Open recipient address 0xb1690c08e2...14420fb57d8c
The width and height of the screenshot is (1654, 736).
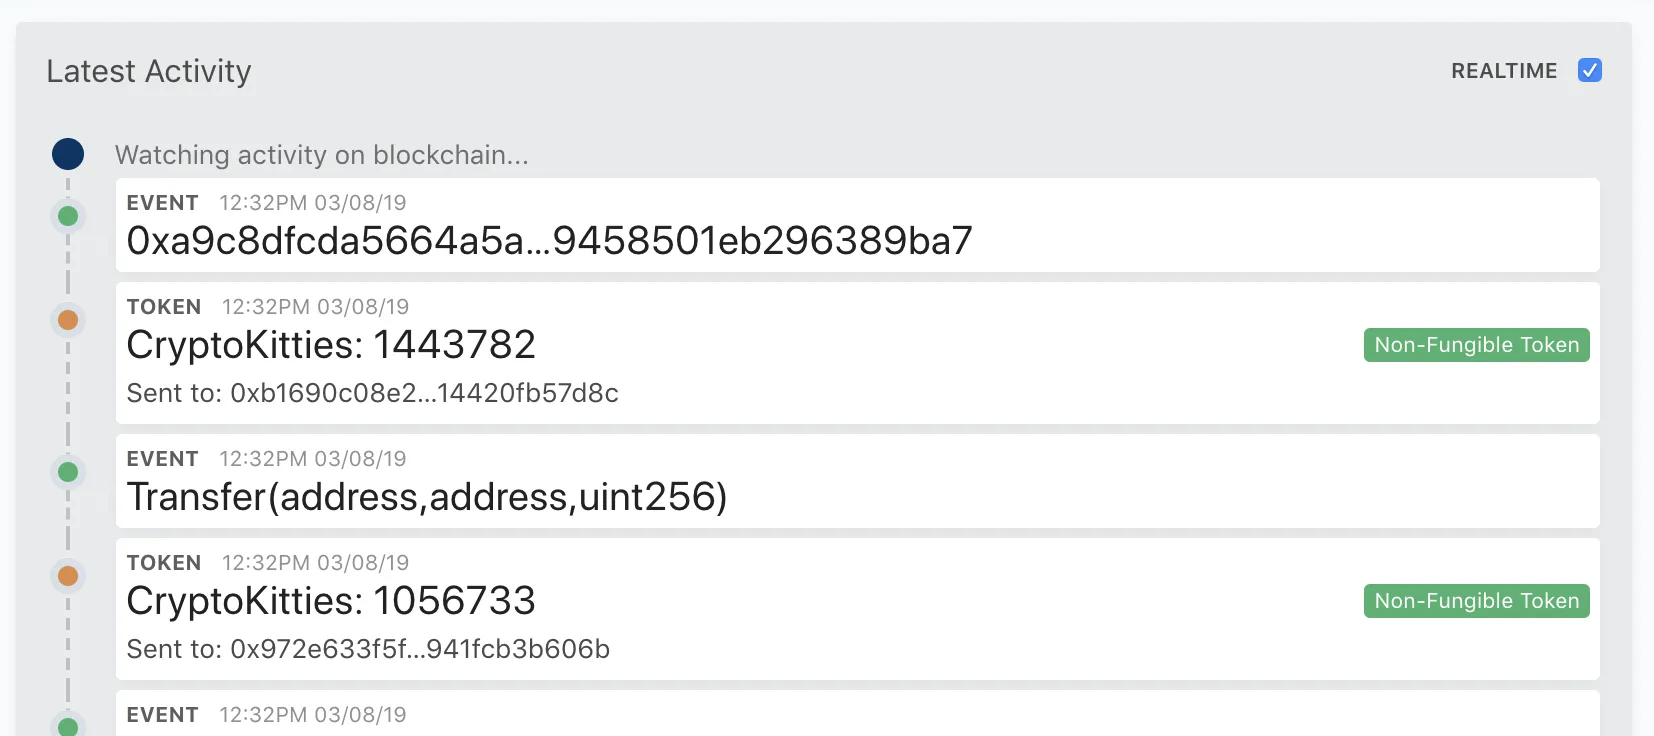pyautogui.click(x=424, y=393)
